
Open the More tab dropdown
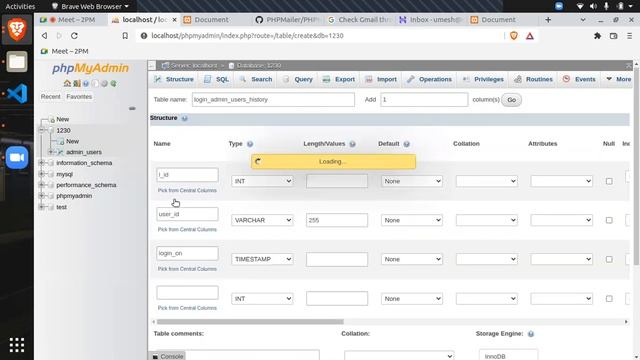click(x=619, y=80)
